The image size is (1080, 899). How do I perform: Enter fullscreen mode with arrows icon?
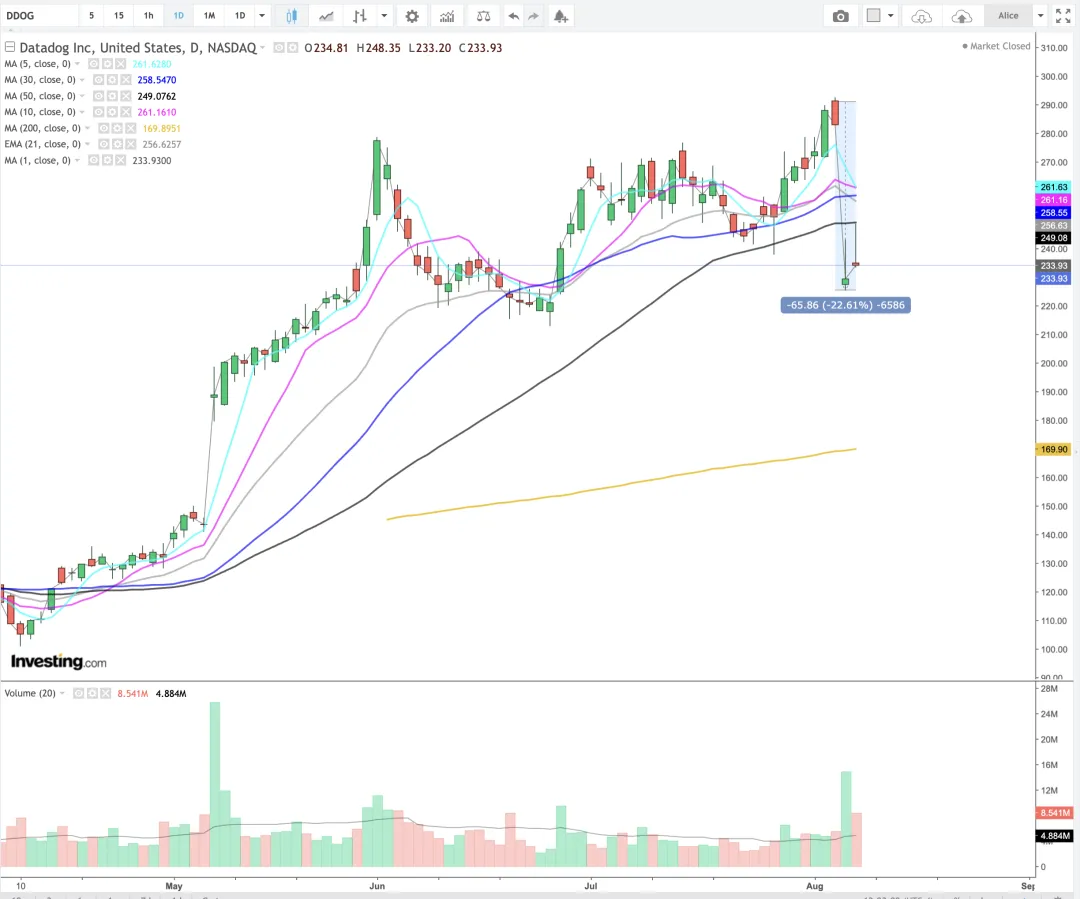pos(1063,16)
